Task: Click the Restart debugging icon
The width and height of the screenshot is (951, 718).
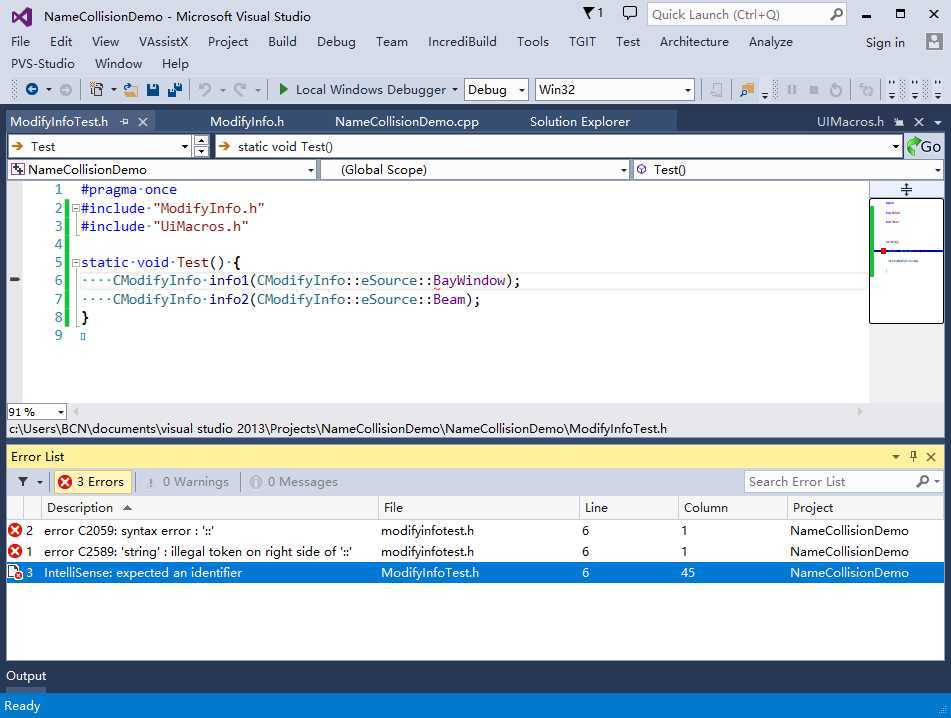Action: [836, 90]
